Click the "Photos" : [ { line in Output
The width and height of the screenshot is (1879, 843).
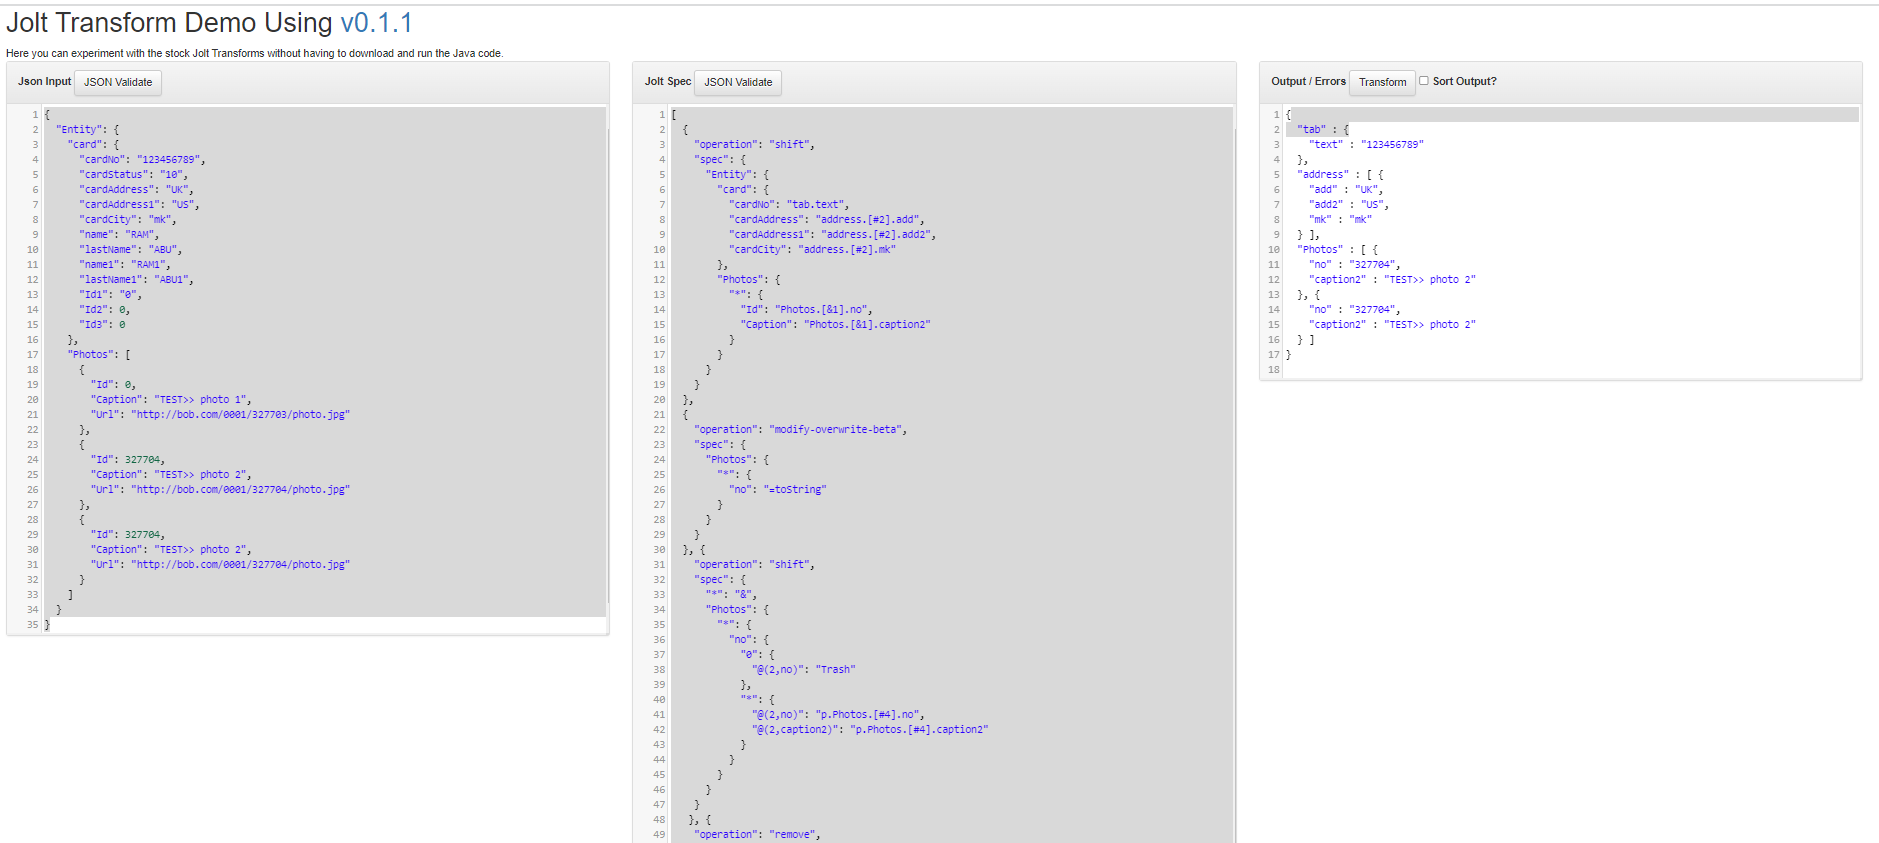click(1337, 249)
